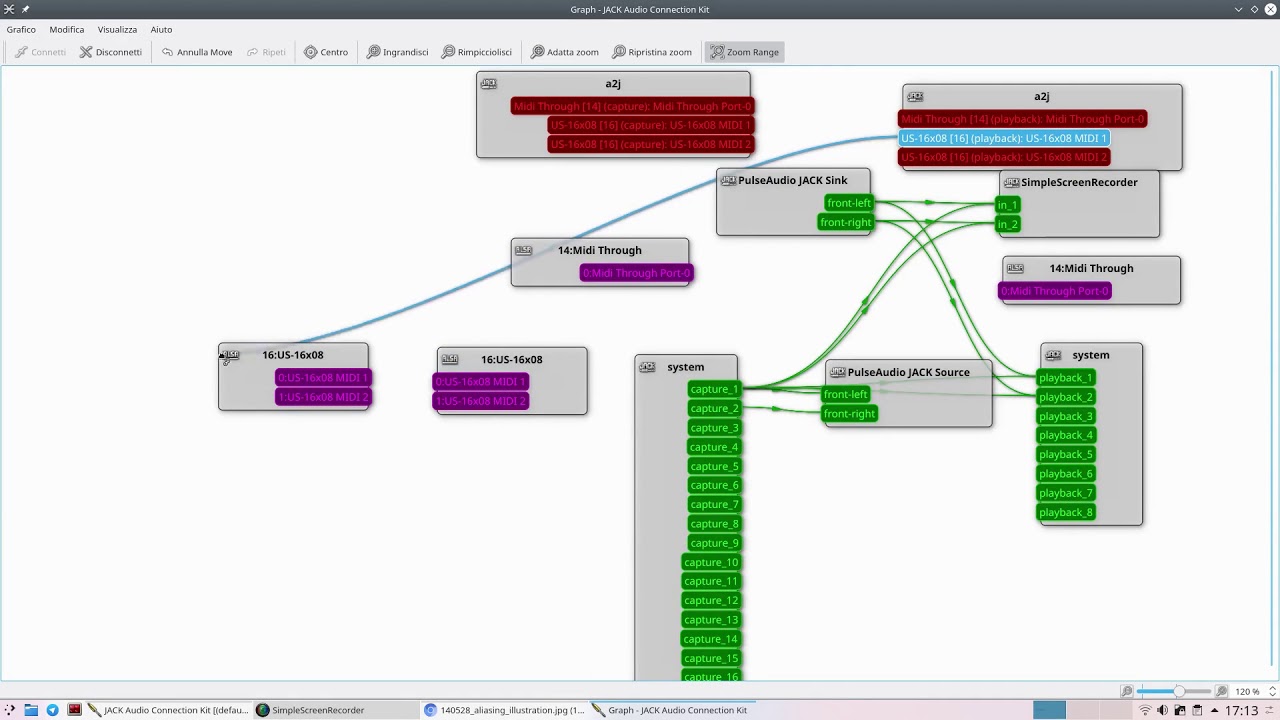Click the icon of the system capture node

[x=647, y=367]
